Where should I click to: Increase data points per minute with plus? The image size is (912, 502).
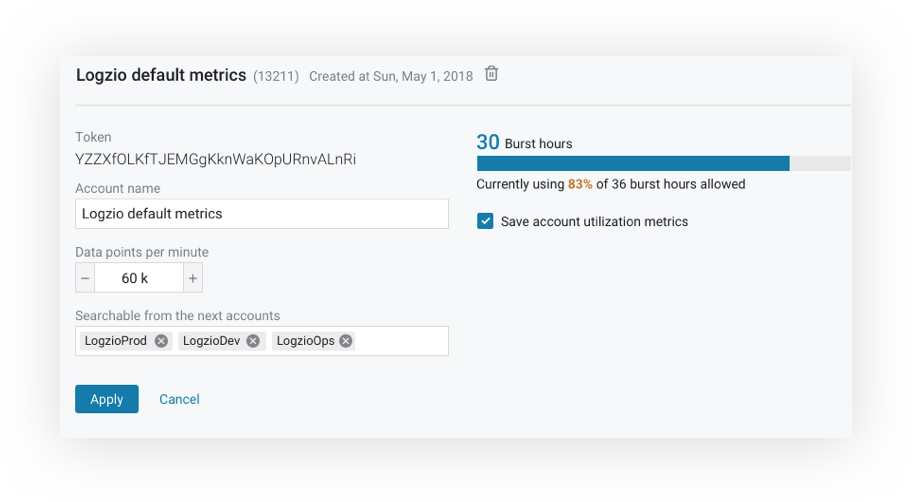point(193,278)
